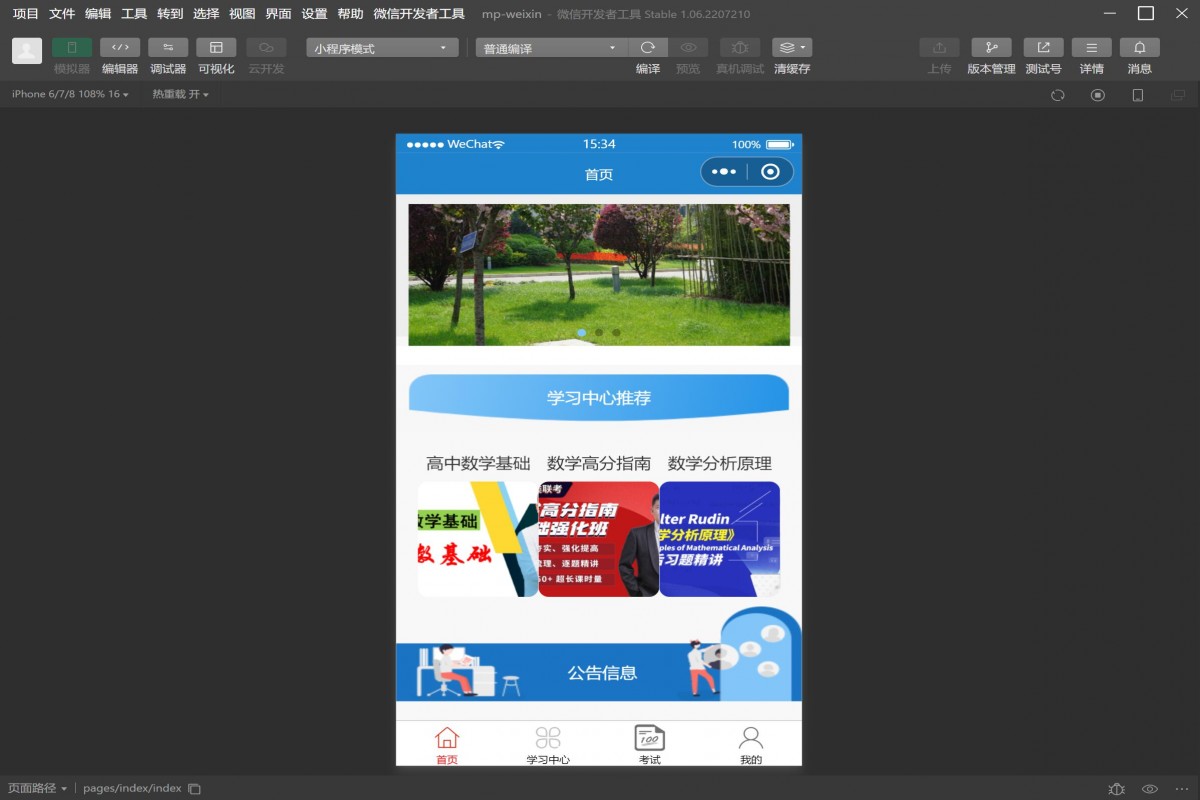Open the 调试器 (Debugger) panel icon
The height and width of the screenshot is (800, 1200).
(167, 47)
